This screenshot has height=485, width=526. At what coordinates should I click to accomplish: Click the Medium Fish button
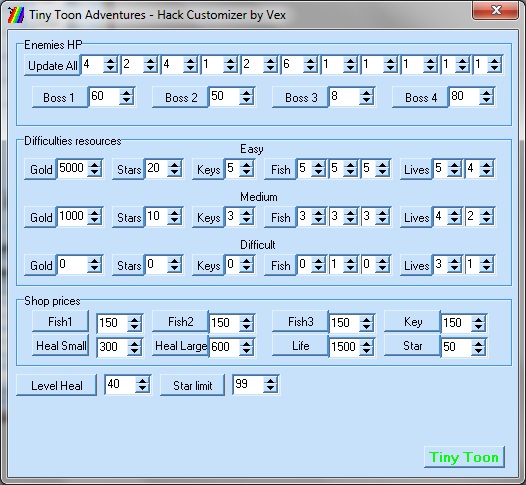[280, 217]
